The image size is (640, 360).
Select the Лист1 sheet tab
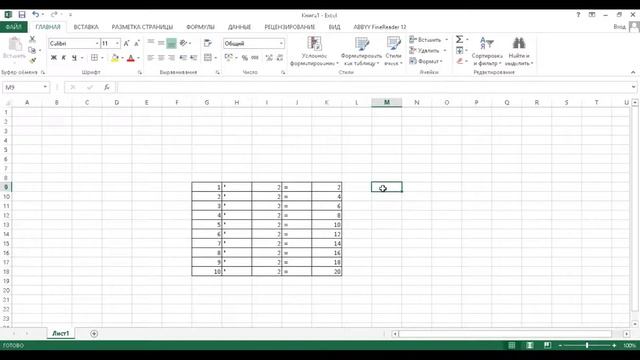click(60, 333)
